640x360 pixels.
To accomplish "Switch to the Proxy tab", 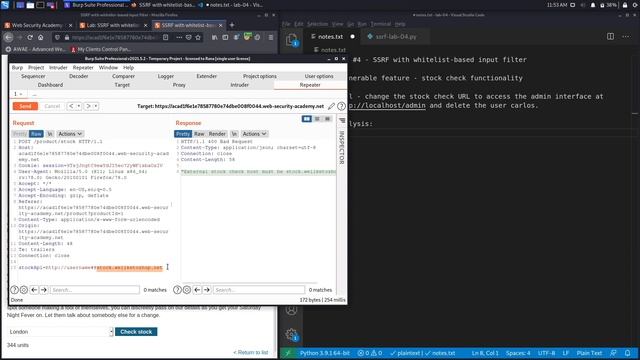I will pos(179,85).
